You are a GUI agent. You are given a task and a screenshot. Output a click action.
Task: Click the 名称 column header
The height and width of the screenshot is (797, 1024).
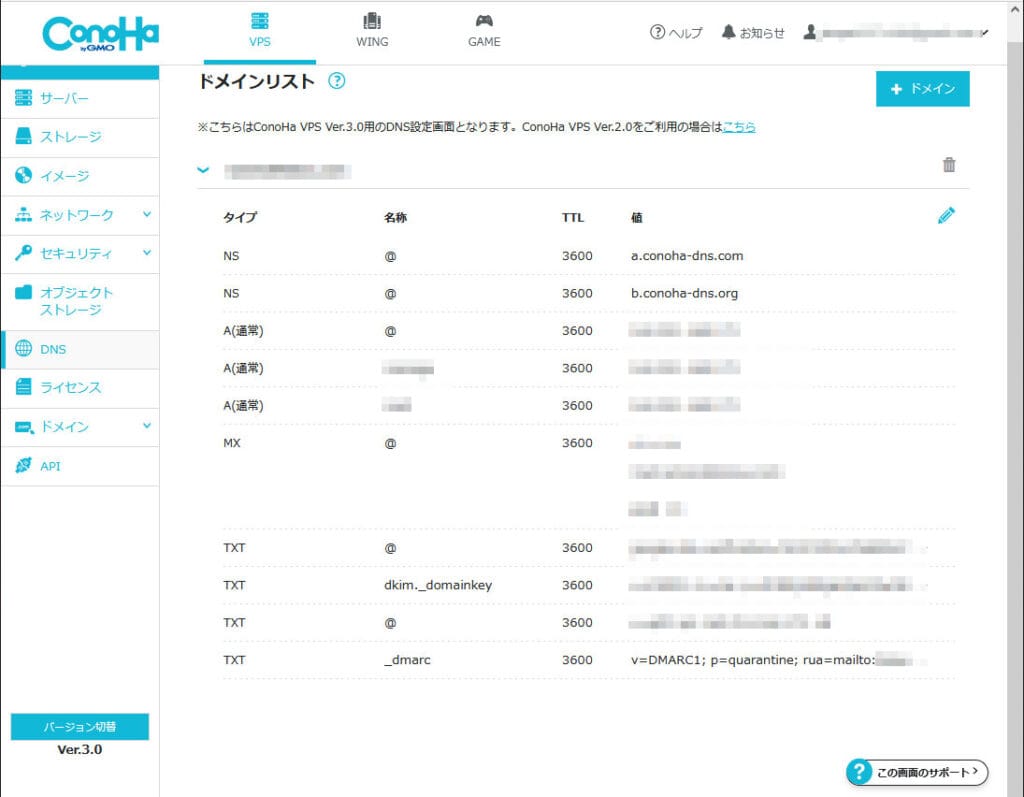[x=395, y=218]
